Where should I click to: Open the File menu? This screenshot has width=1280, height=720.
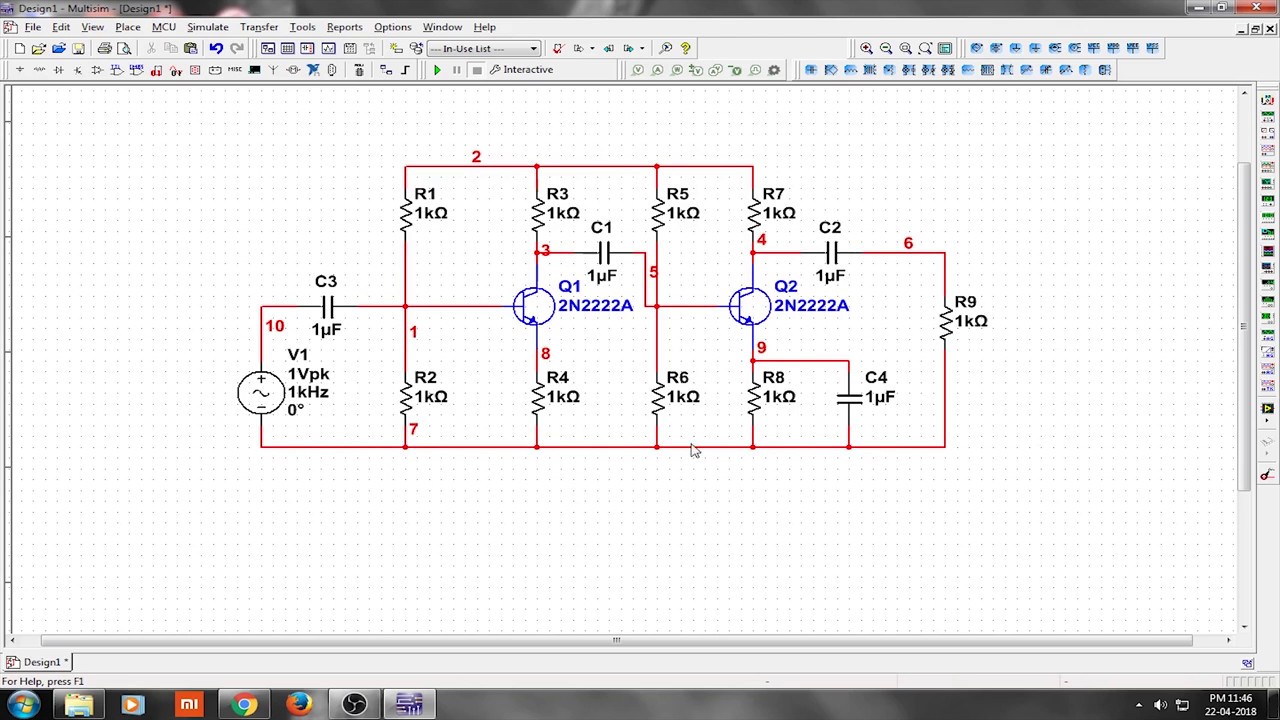click(x=33, y=27)
